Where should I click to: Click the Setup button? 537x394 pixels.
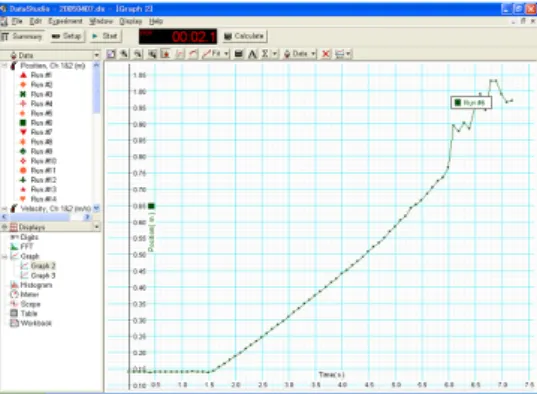(67, 36)
